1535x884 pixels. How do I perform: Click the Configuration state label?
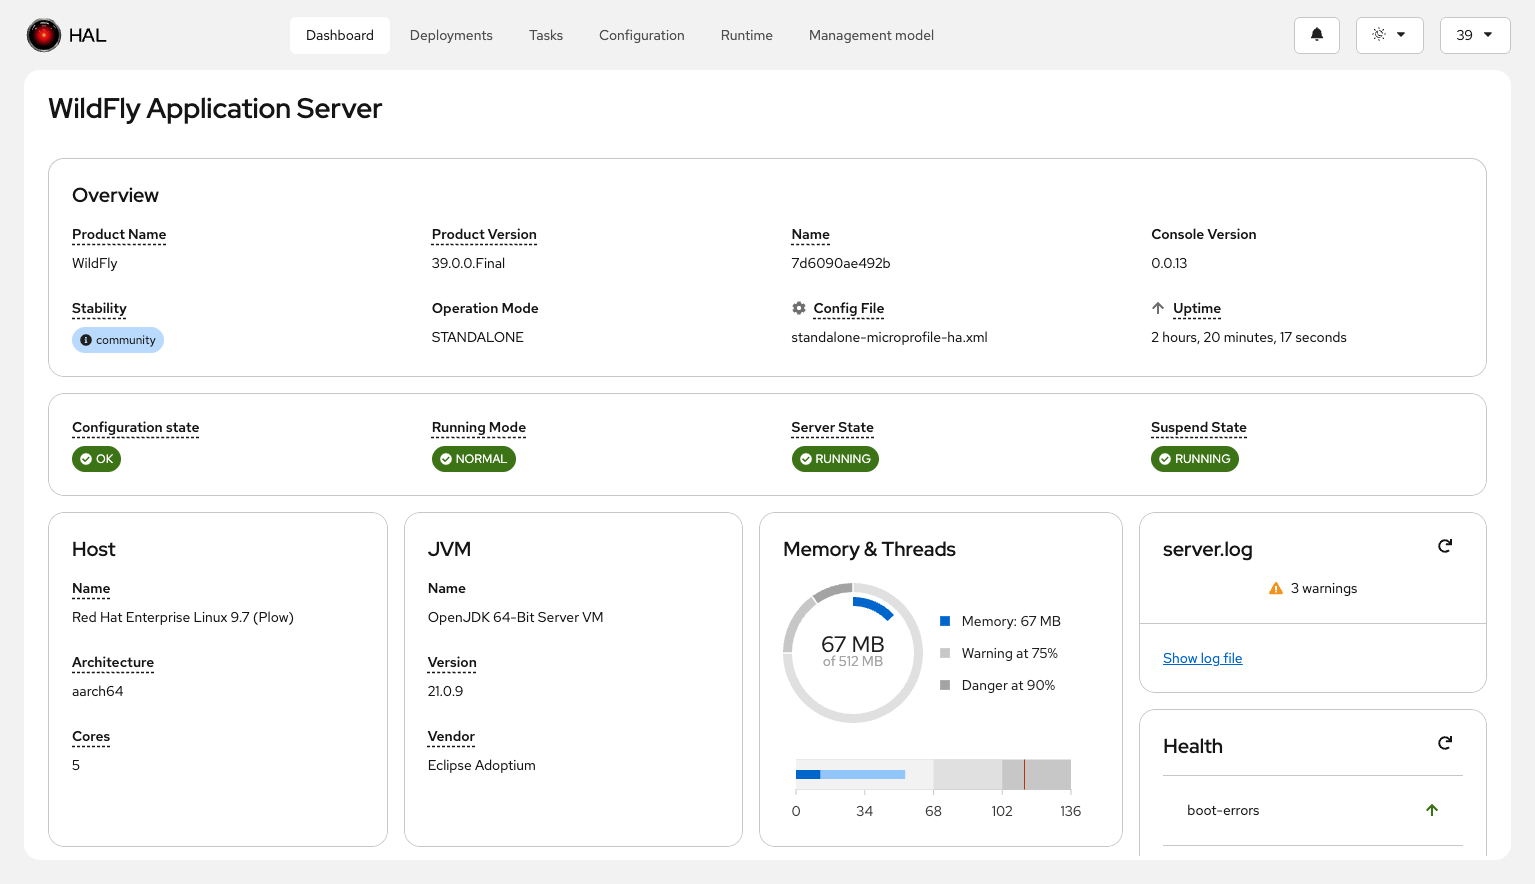point(136,427)
